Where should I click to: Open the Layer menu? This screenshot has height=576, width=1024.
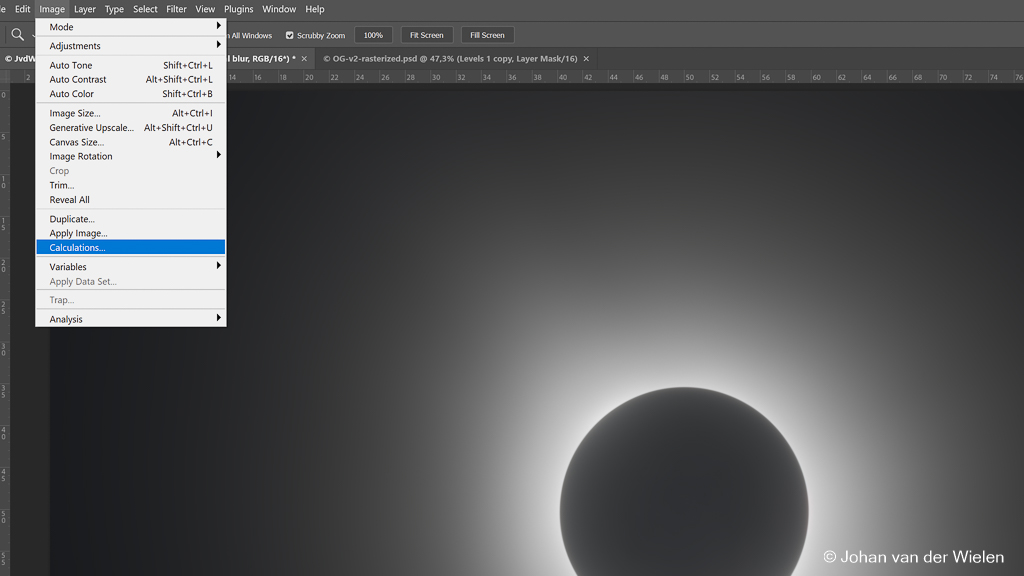tap(85, 9)
